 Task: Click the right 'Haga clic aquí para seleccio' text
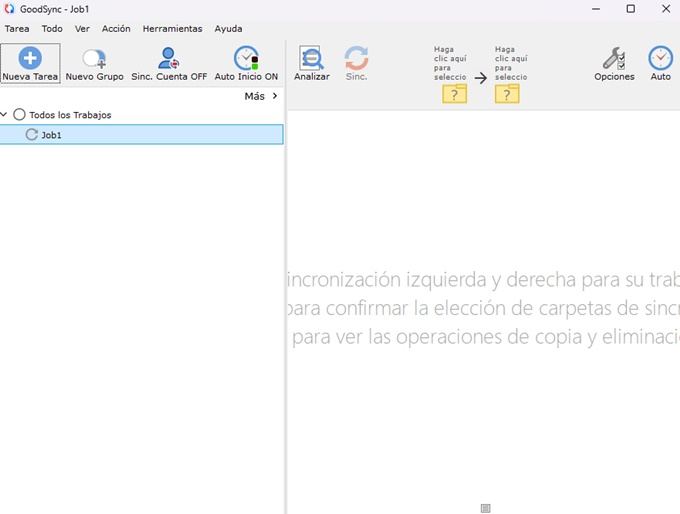pos(511,63)
